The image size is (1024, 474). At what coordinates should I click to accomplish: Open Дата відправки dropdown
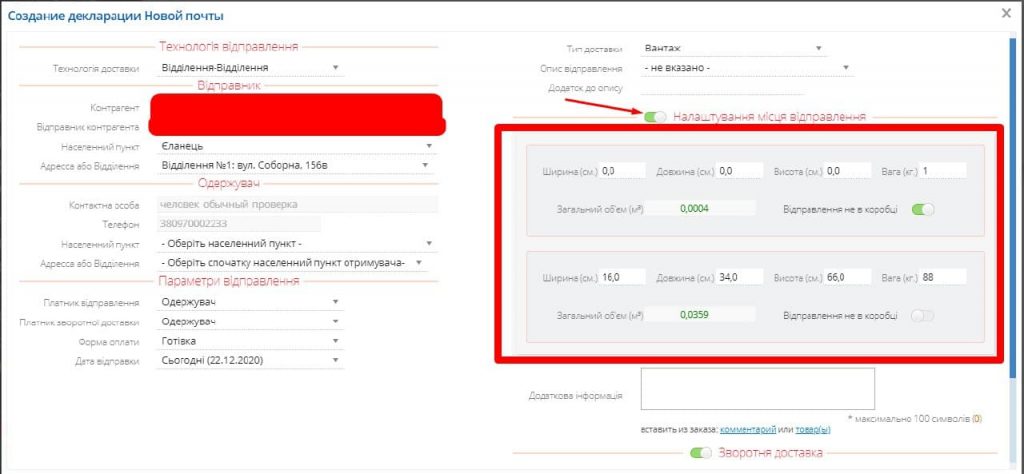point(250,360)
